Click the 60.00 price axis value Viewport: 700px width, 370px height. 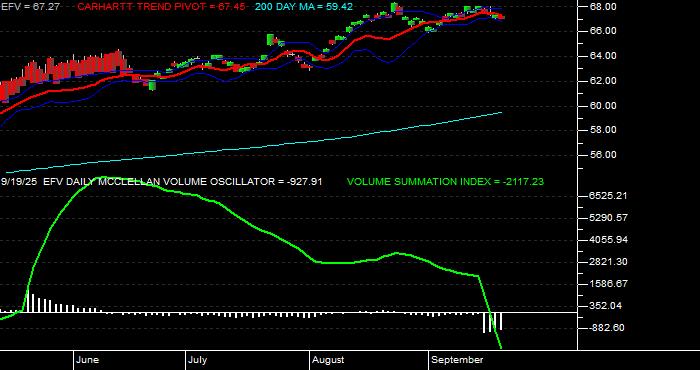point(604,106)
